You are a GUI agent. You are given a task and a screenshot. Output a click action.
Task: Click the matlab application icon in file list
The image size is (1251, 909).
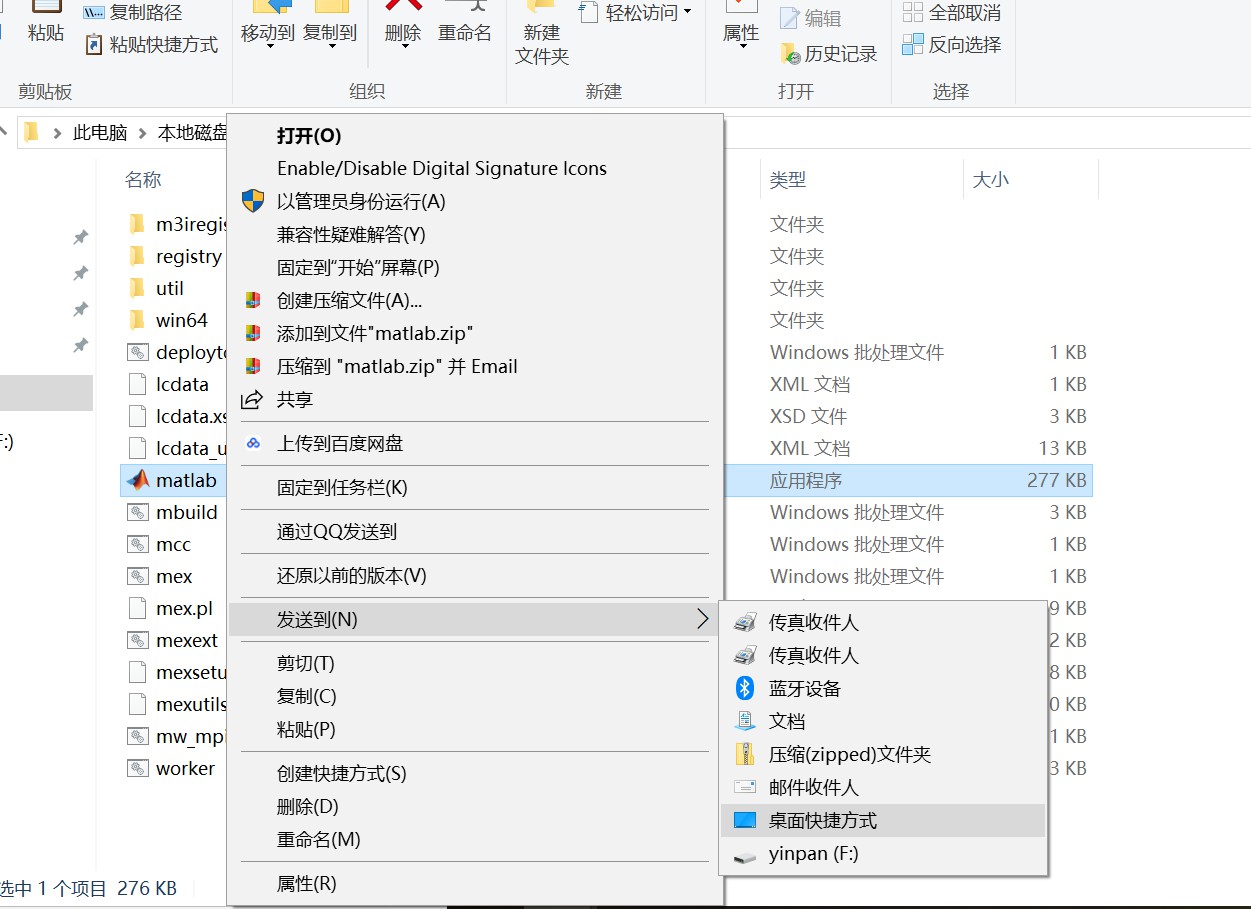click(x=138, y=480)
